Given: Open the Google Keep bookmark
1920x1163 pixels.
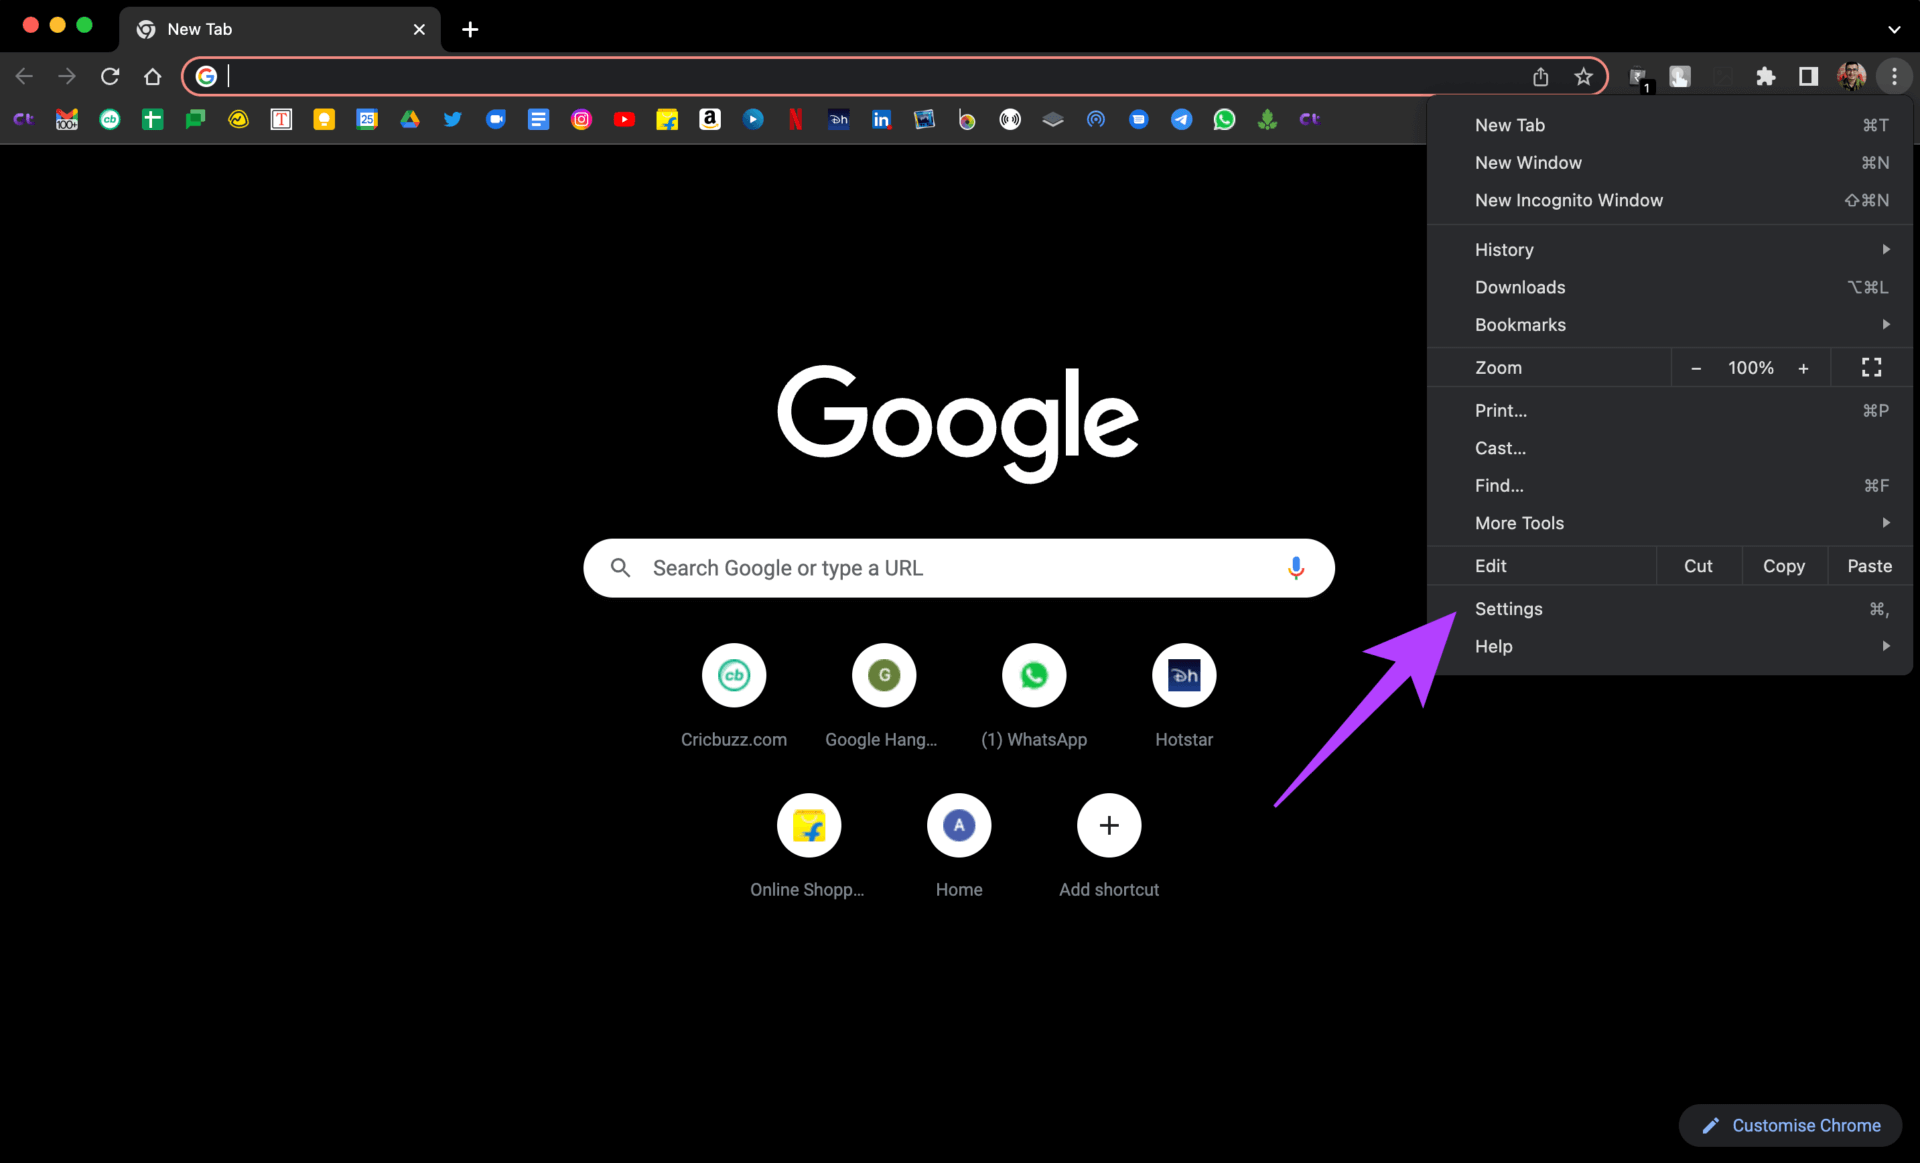Looking at the screenshot, I should (x=324, y=120).
